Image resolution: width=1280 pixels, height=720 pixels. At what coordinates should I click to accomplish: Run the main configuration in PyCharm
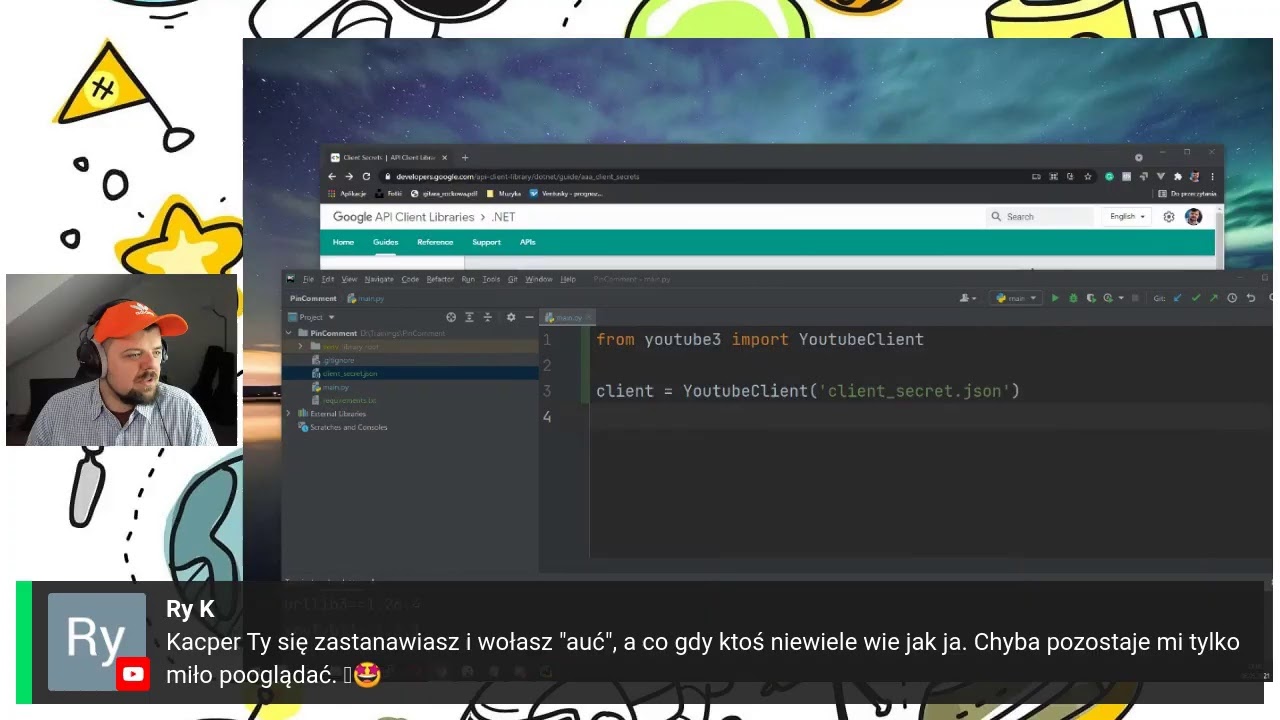point(1055,298)
